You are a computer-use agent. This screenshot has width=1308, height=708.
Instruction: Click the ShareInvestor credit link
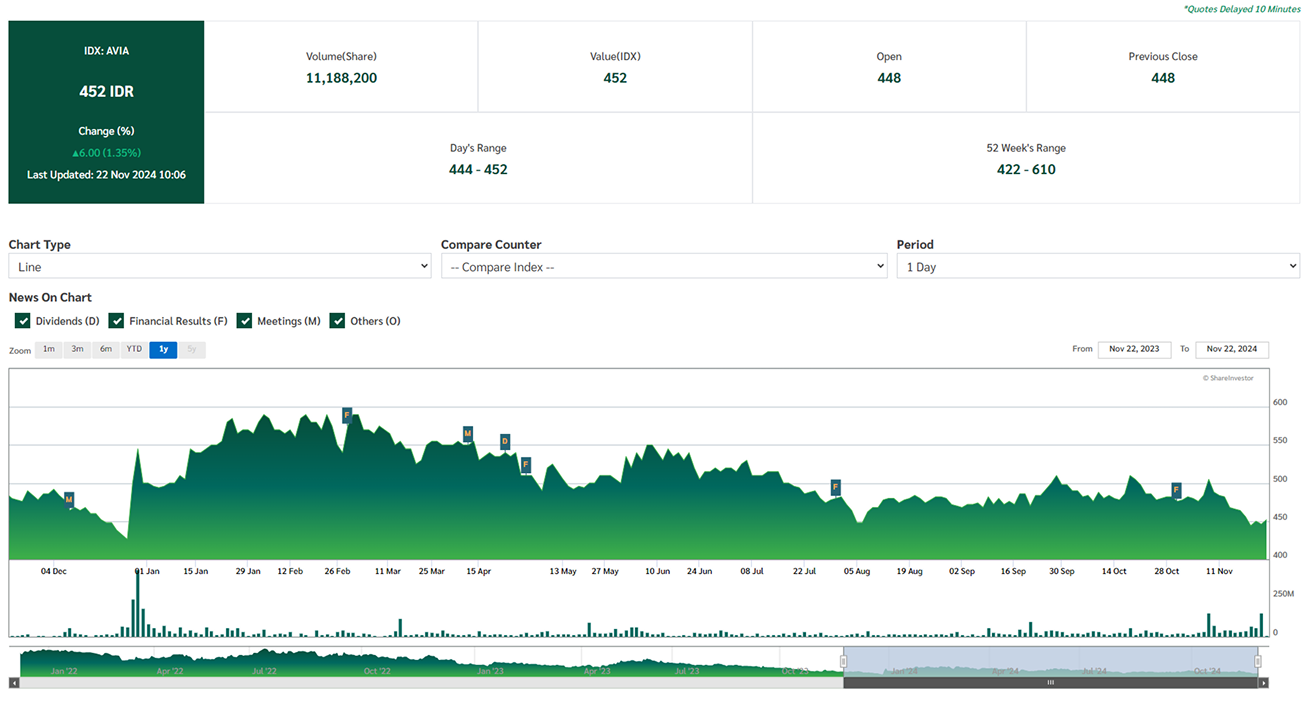(x=1227, y=378)
